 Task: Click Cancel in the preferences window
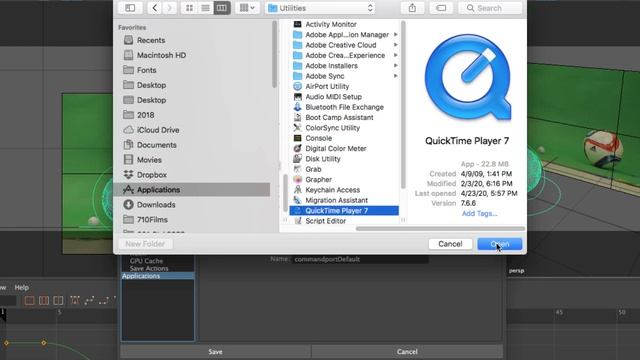click(407, 351)
